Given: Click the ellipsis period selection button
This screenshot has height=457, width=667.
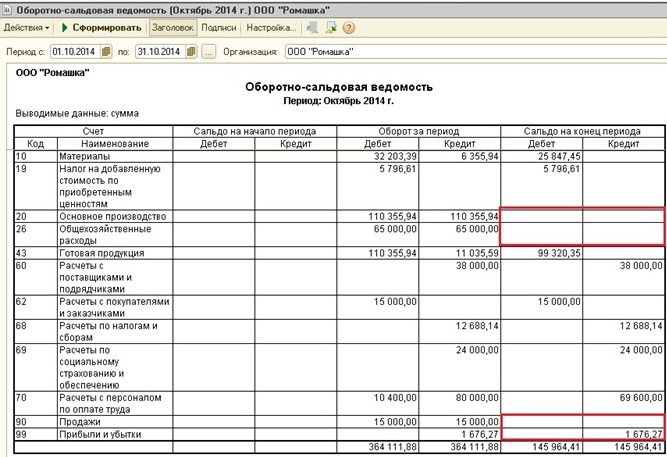Looking at the screenshot, I should (208, 52).
